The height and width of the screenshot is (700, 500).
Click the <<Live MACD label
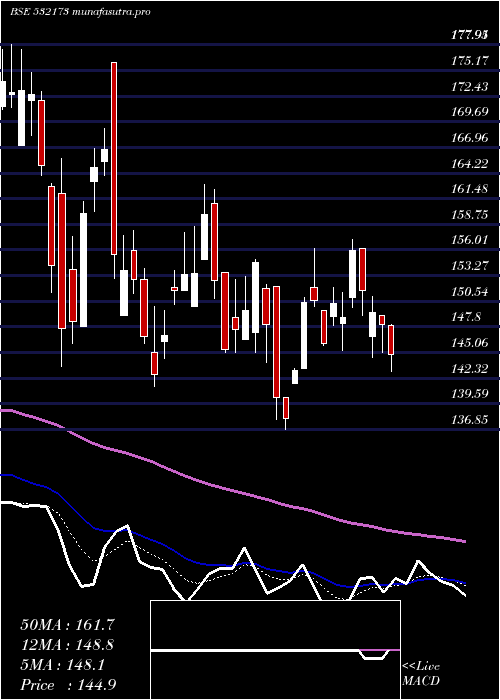coord(421,674)
